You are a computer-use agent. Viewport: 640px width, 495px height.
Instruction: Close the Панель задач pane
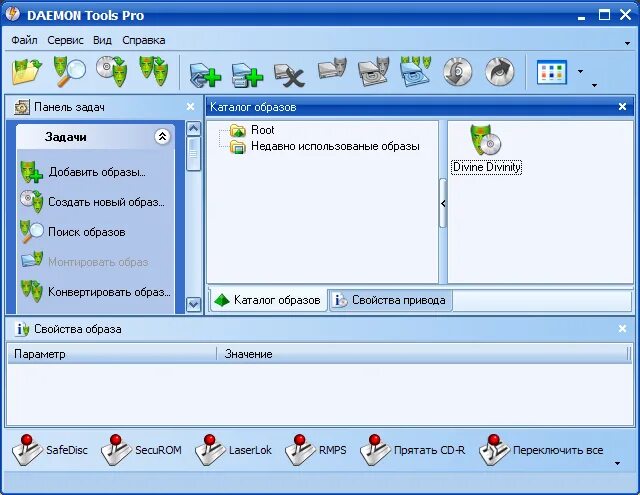[190, 107]
